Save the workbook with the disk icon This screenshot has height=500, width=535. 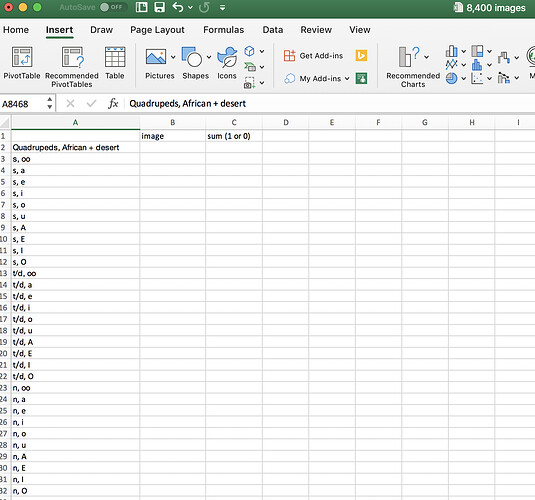(x=159, y=7)
